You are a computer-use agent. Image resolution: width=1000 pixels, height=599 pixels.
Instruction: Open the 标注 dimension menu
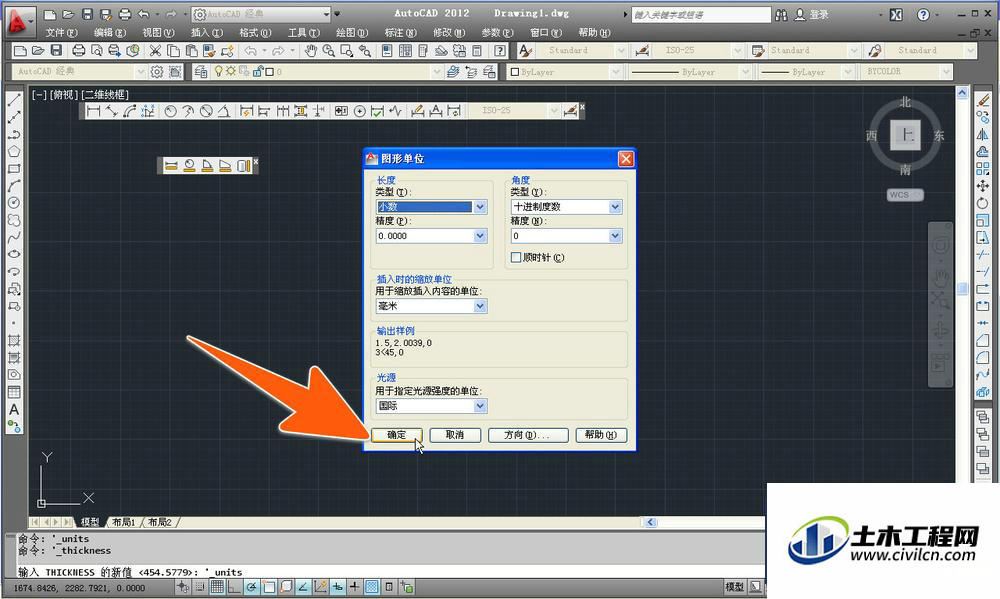click(x=401, y=33)
